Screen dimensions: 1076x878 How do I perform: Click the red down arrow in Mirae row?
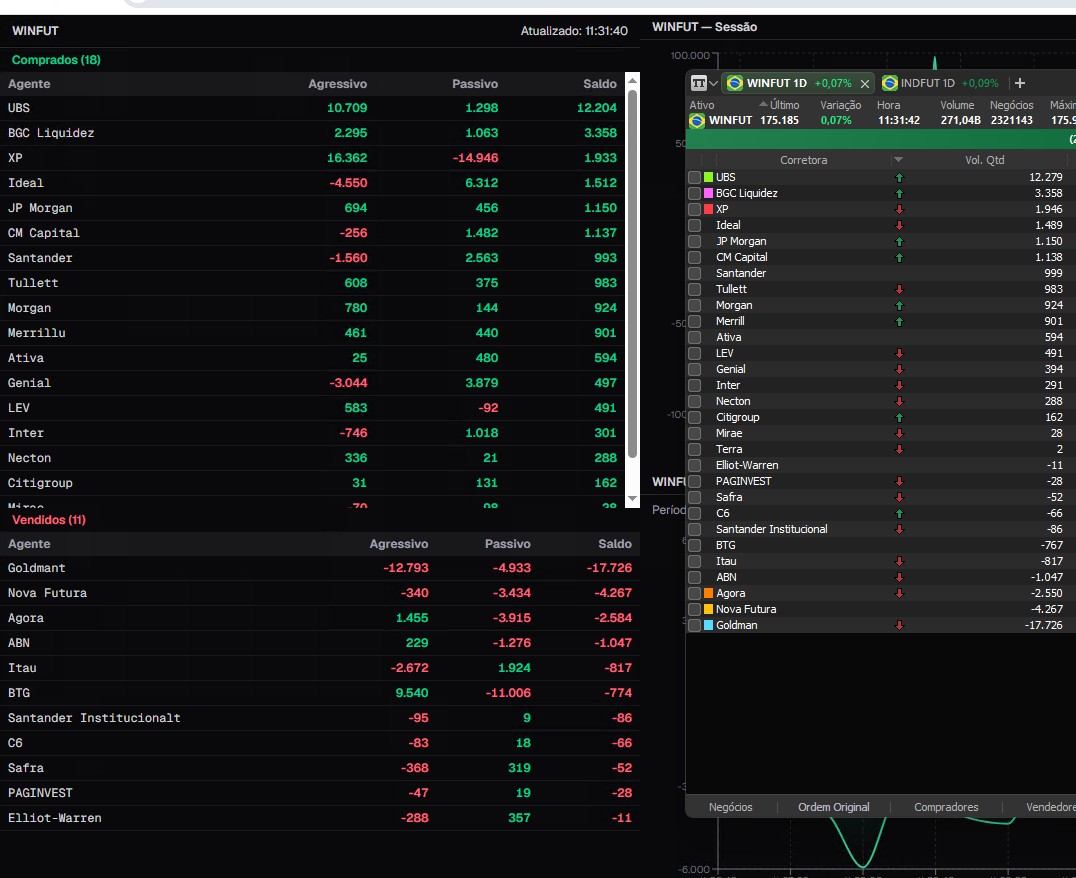click(899, 433)
